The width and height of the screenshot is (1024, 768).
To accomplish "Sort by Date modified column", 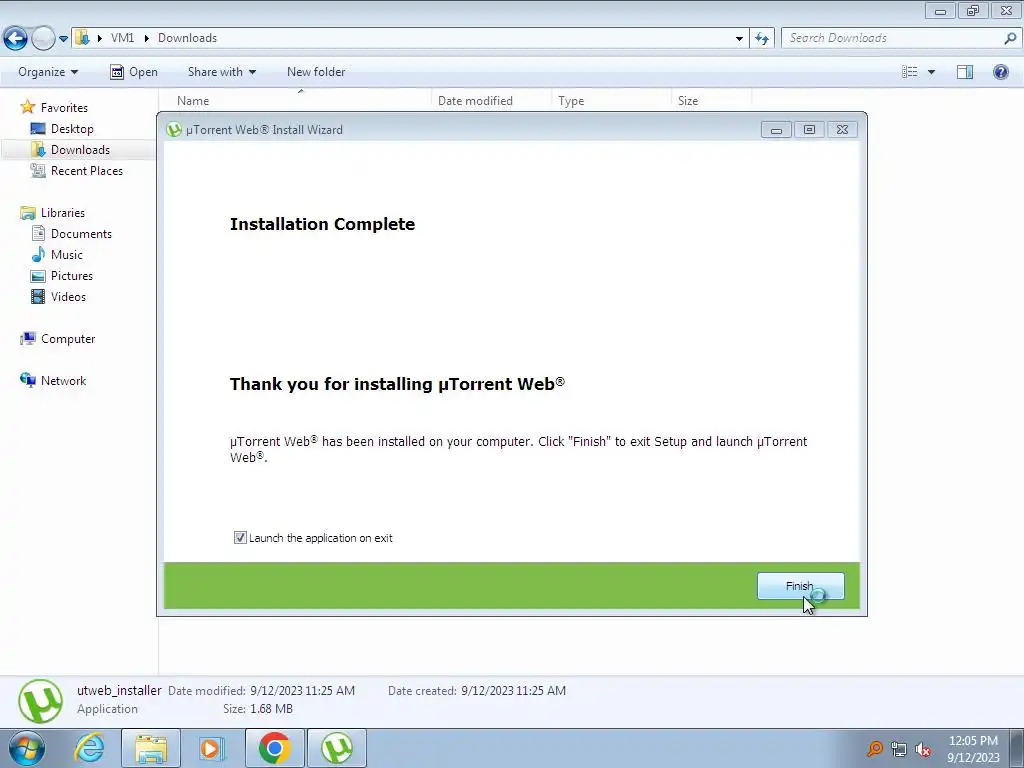I will pos(491,101).
